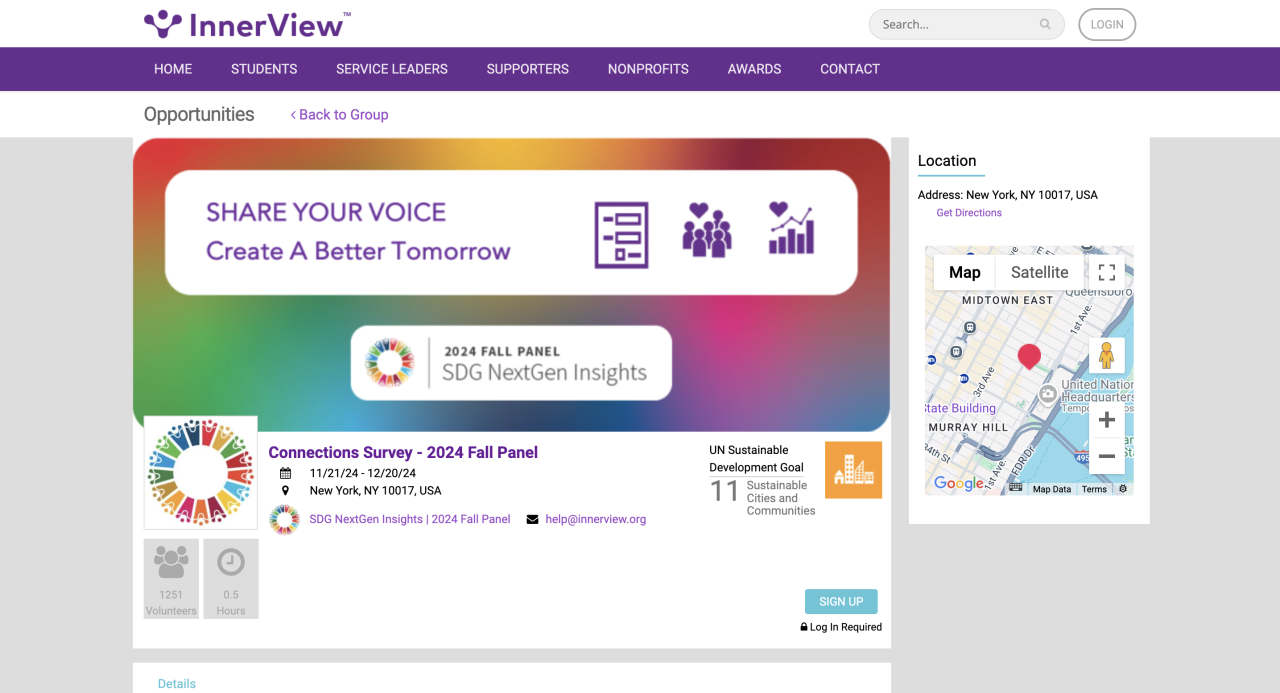
Task: Click the survey form icon in banner
Action: point(621,235)
